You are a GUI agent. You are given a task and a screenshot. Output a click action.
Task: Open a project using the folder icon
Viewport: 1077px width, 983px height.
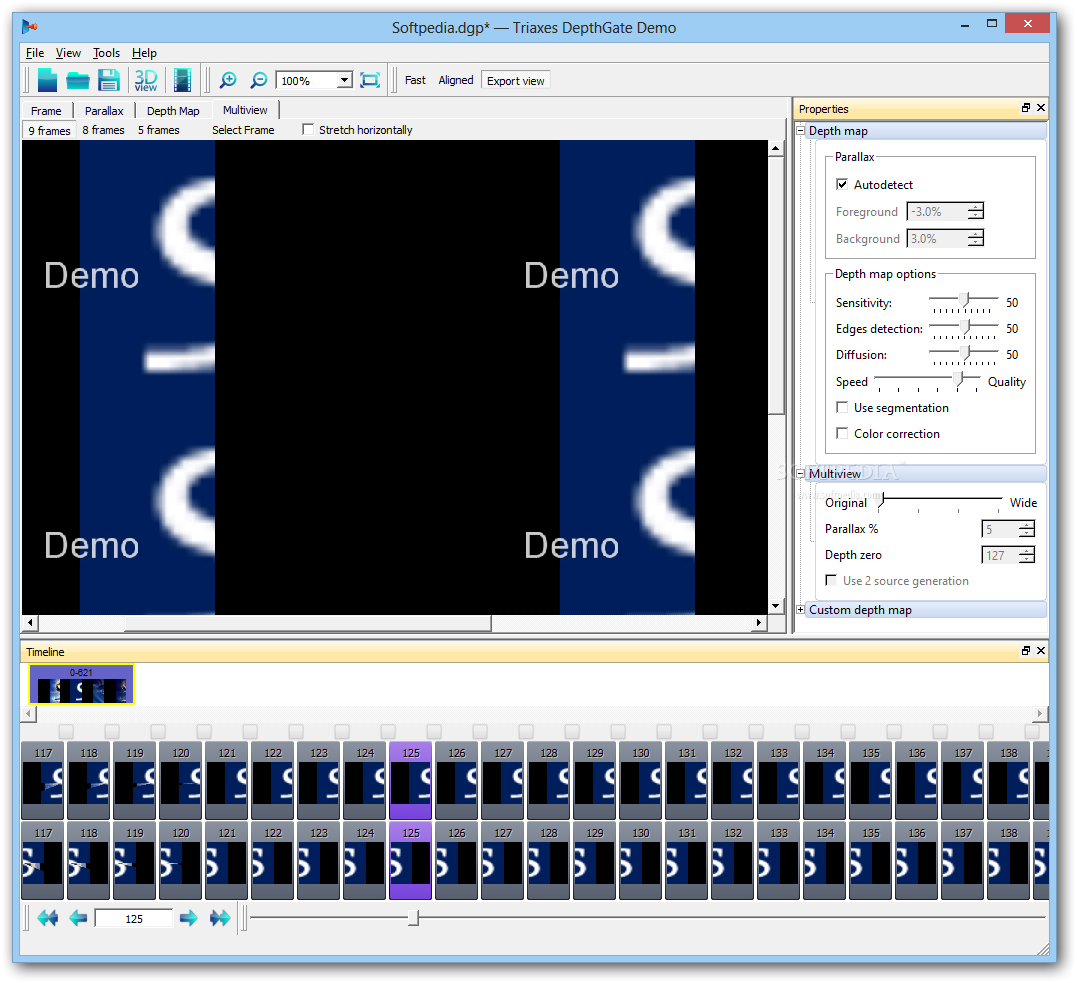[x=78, y=81]
